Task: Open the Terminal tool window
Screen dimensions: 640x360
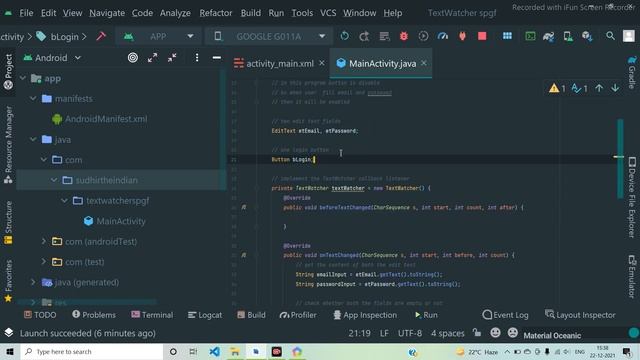Action: click(152, 315)
